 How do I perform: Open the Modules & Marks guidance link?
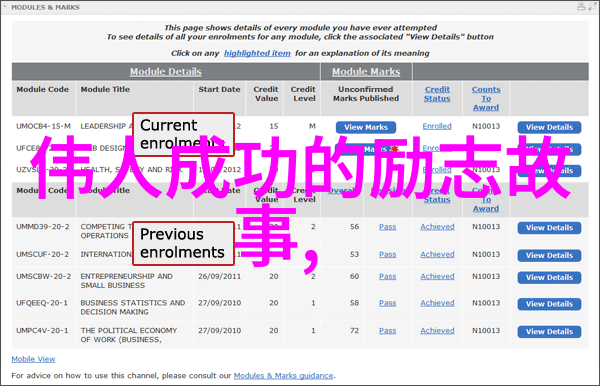283,376
